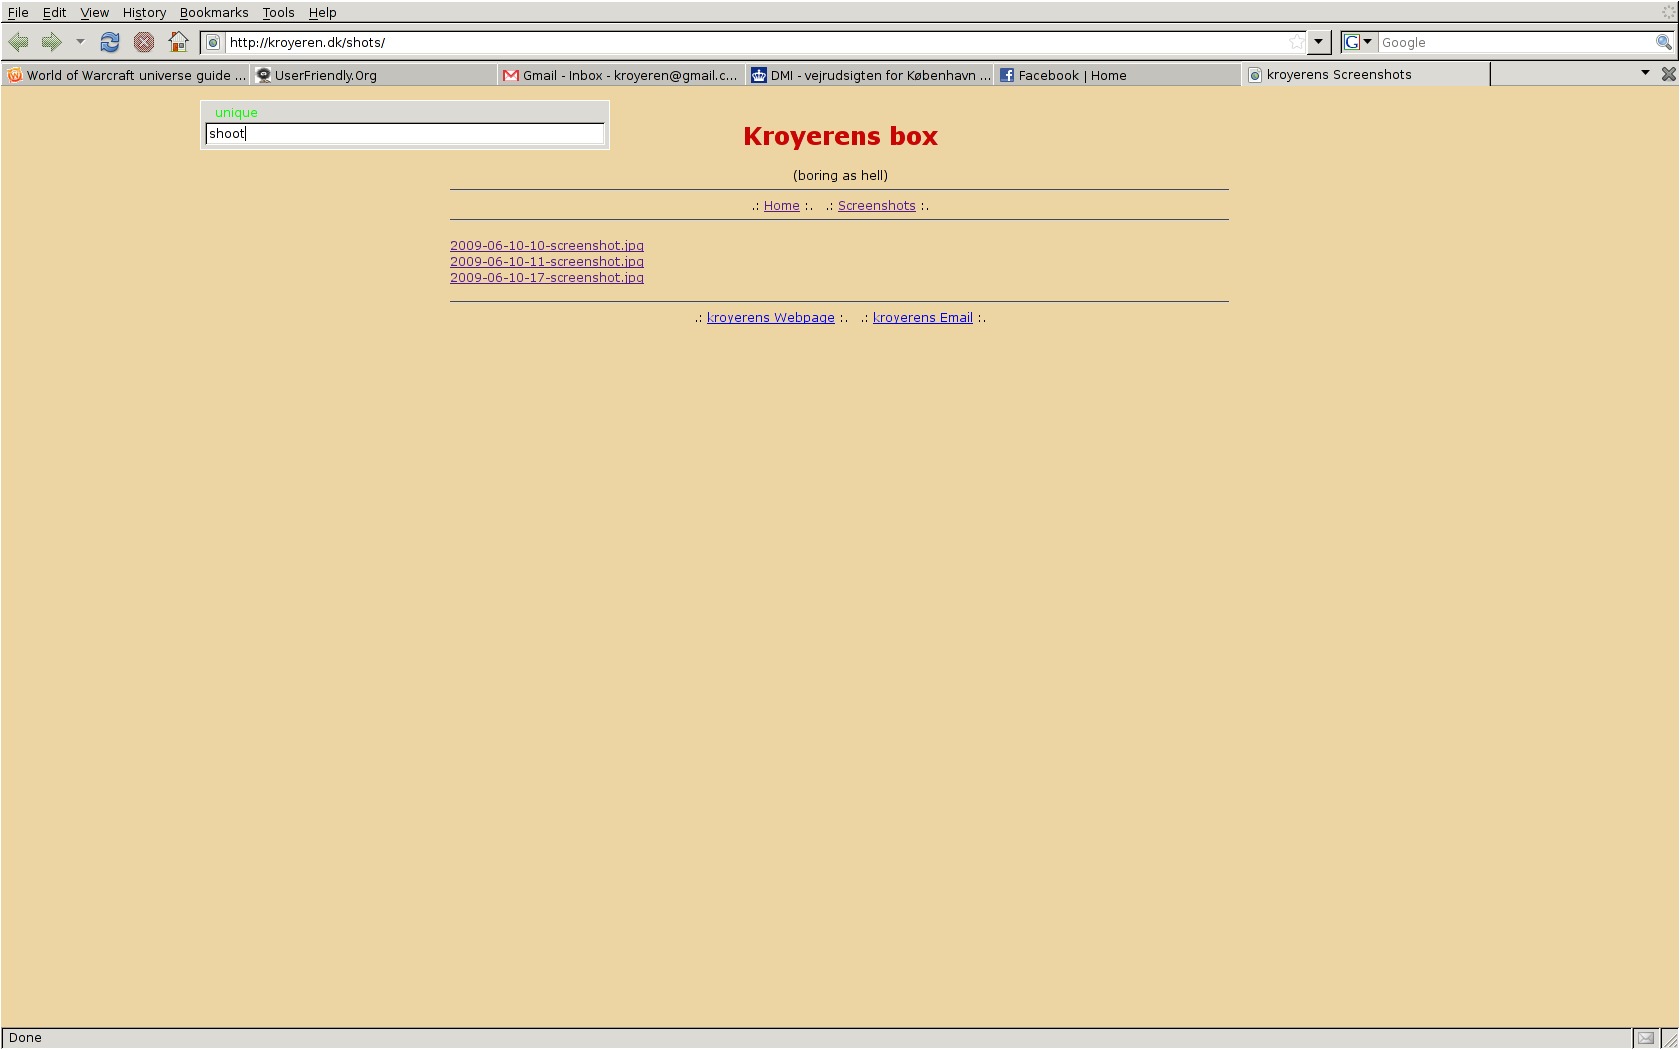Show the list of all tabs
This screenshot has height=1050, width=1680.
click(x=1645, y=73)
